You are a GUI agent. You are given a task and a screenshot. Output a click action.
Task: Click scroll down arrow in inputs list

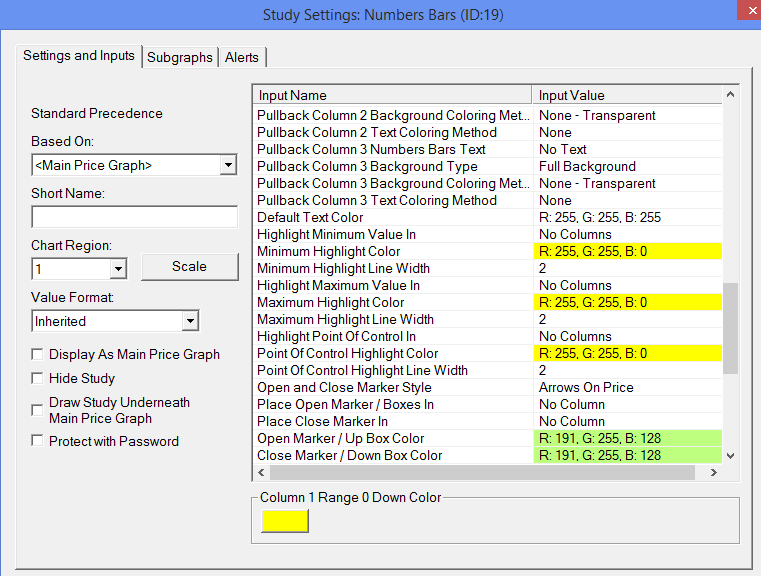[730, 456]
